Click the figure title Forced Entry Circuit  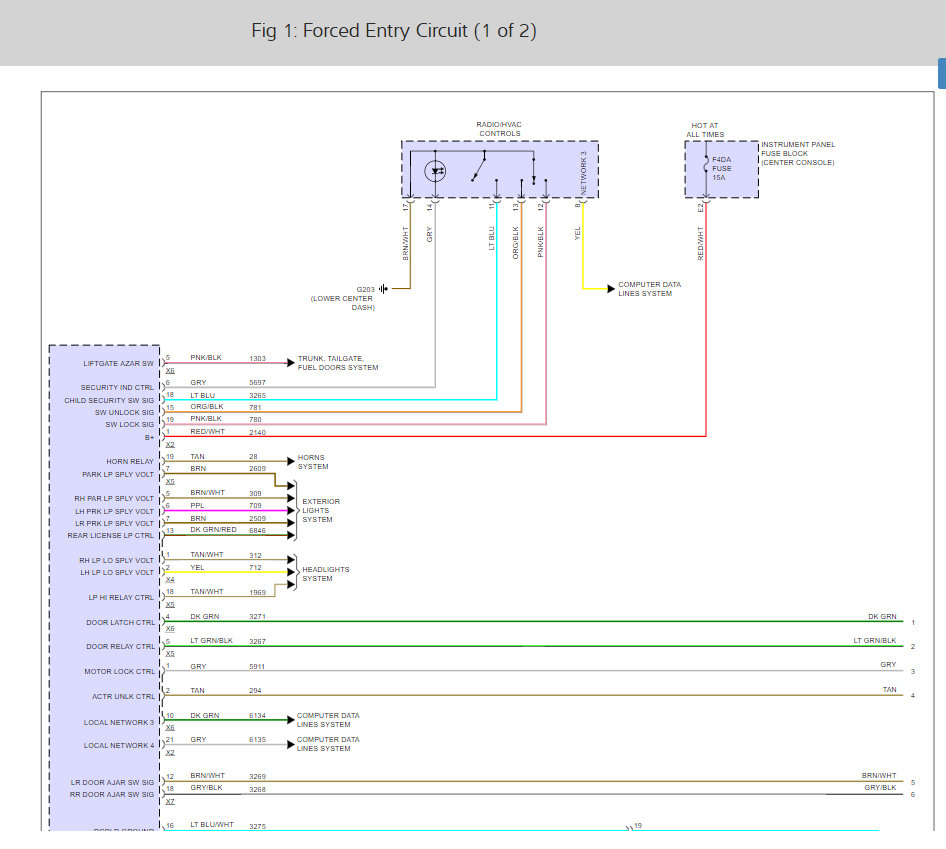point(393,30)
